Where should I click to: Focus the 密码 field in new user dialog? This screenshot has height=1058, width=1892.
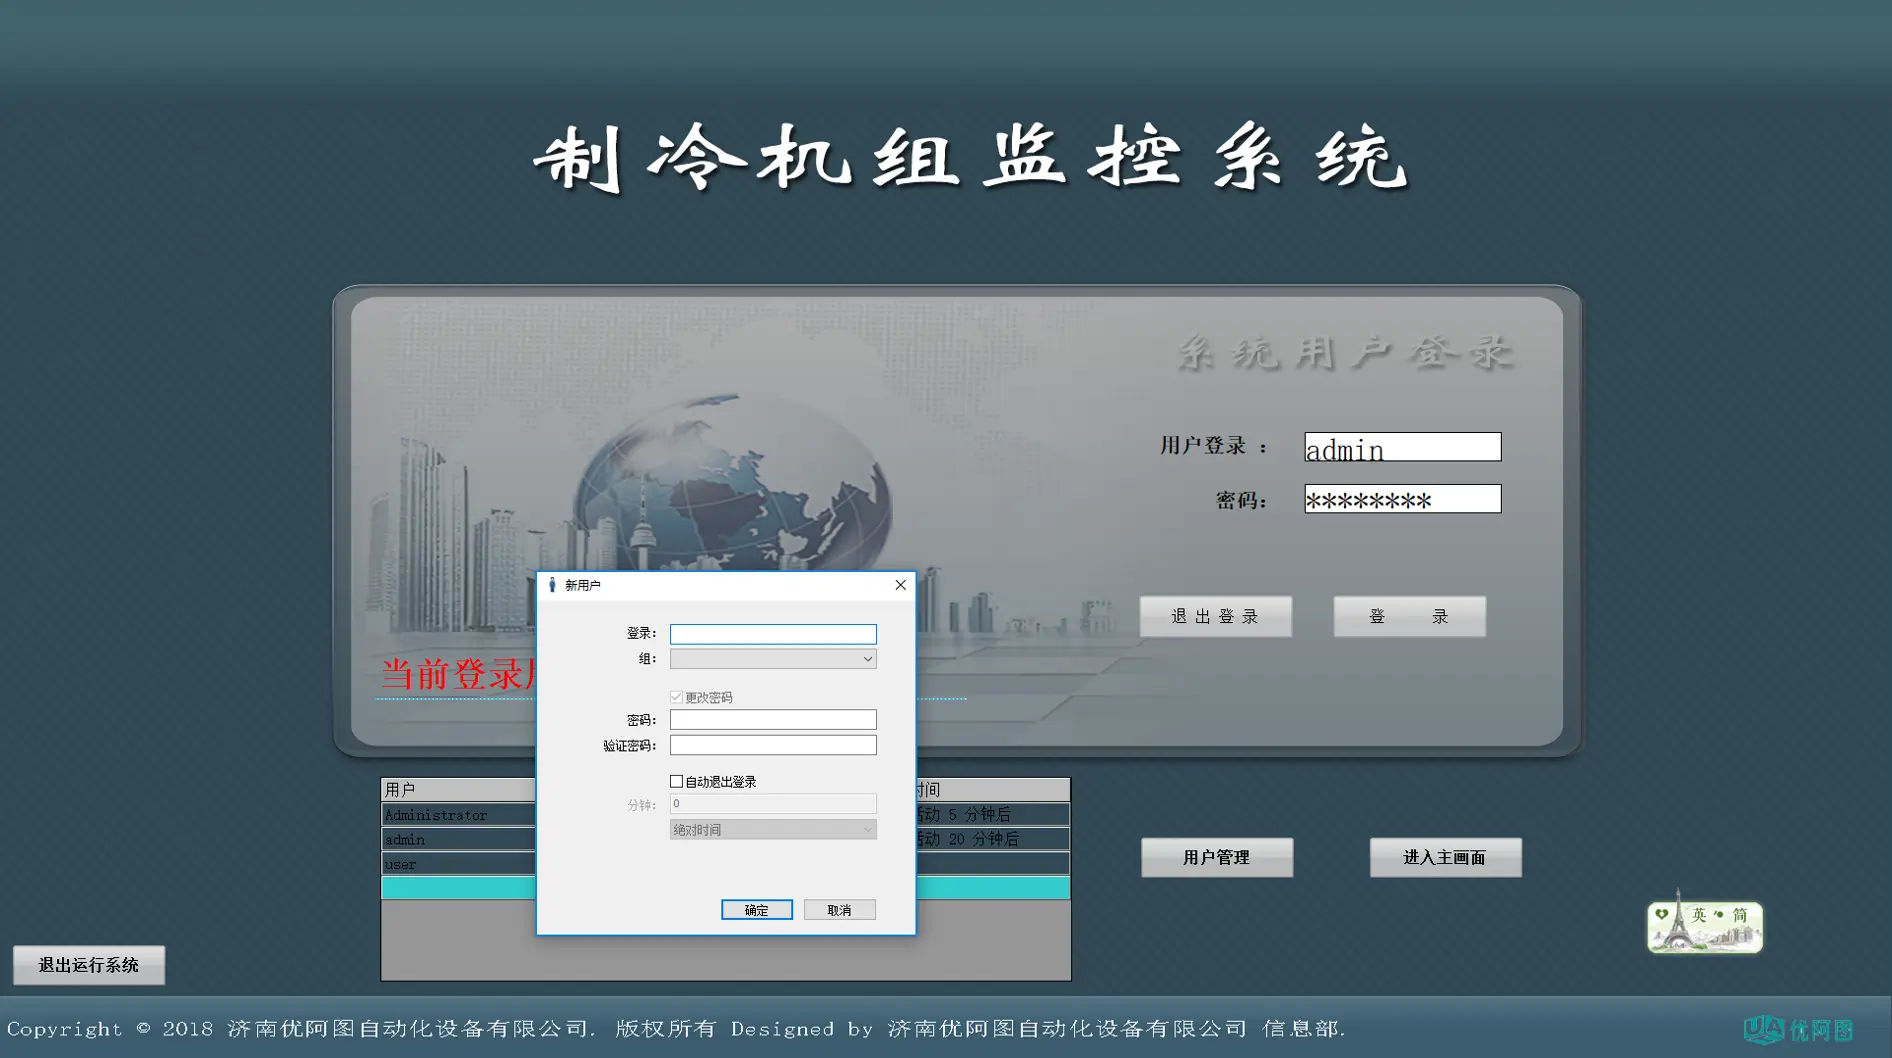click(772, 720)
